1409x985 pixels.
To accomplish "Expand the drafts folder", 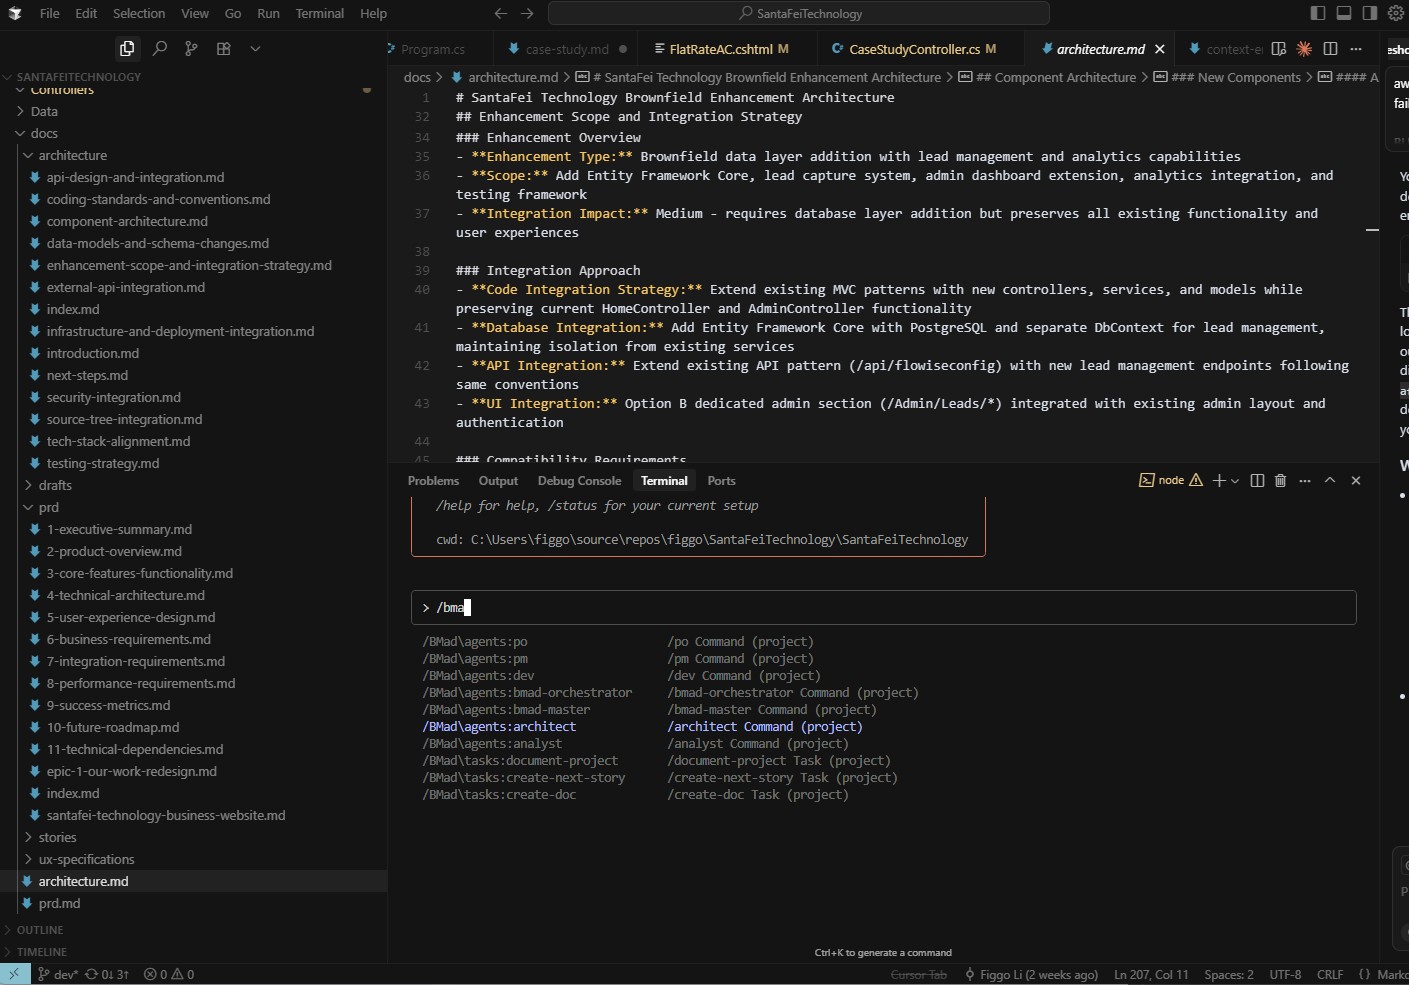I will click(x=193, y=485).
